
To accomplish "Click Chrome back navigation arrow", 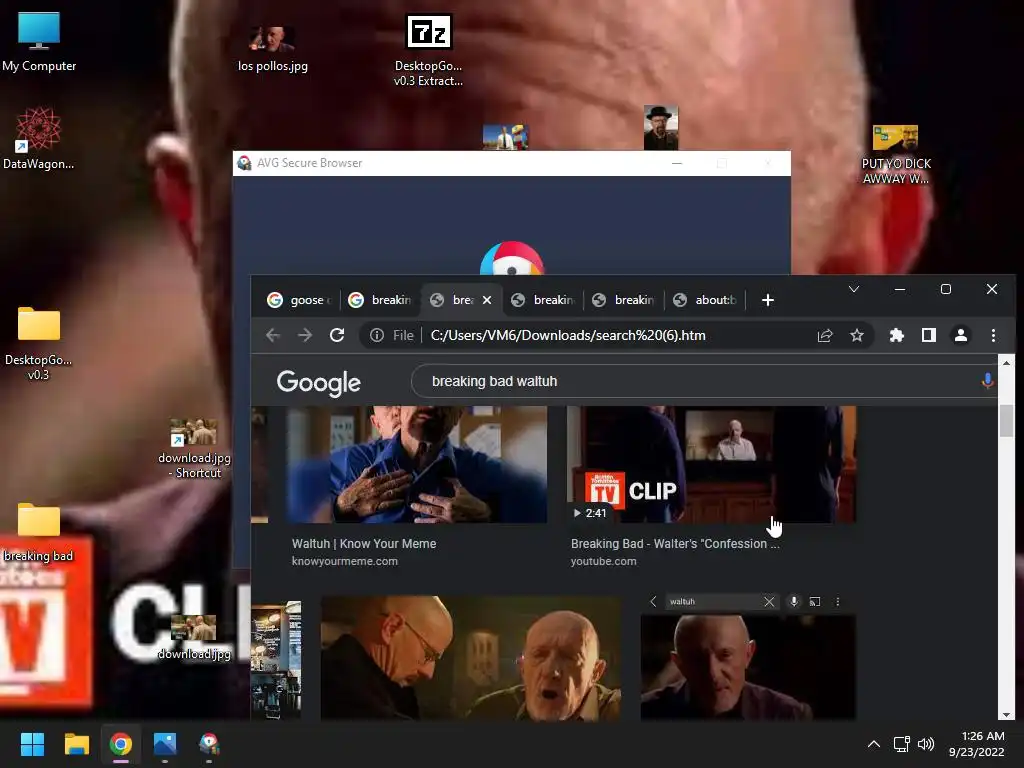I will click(x=273, y=336).
